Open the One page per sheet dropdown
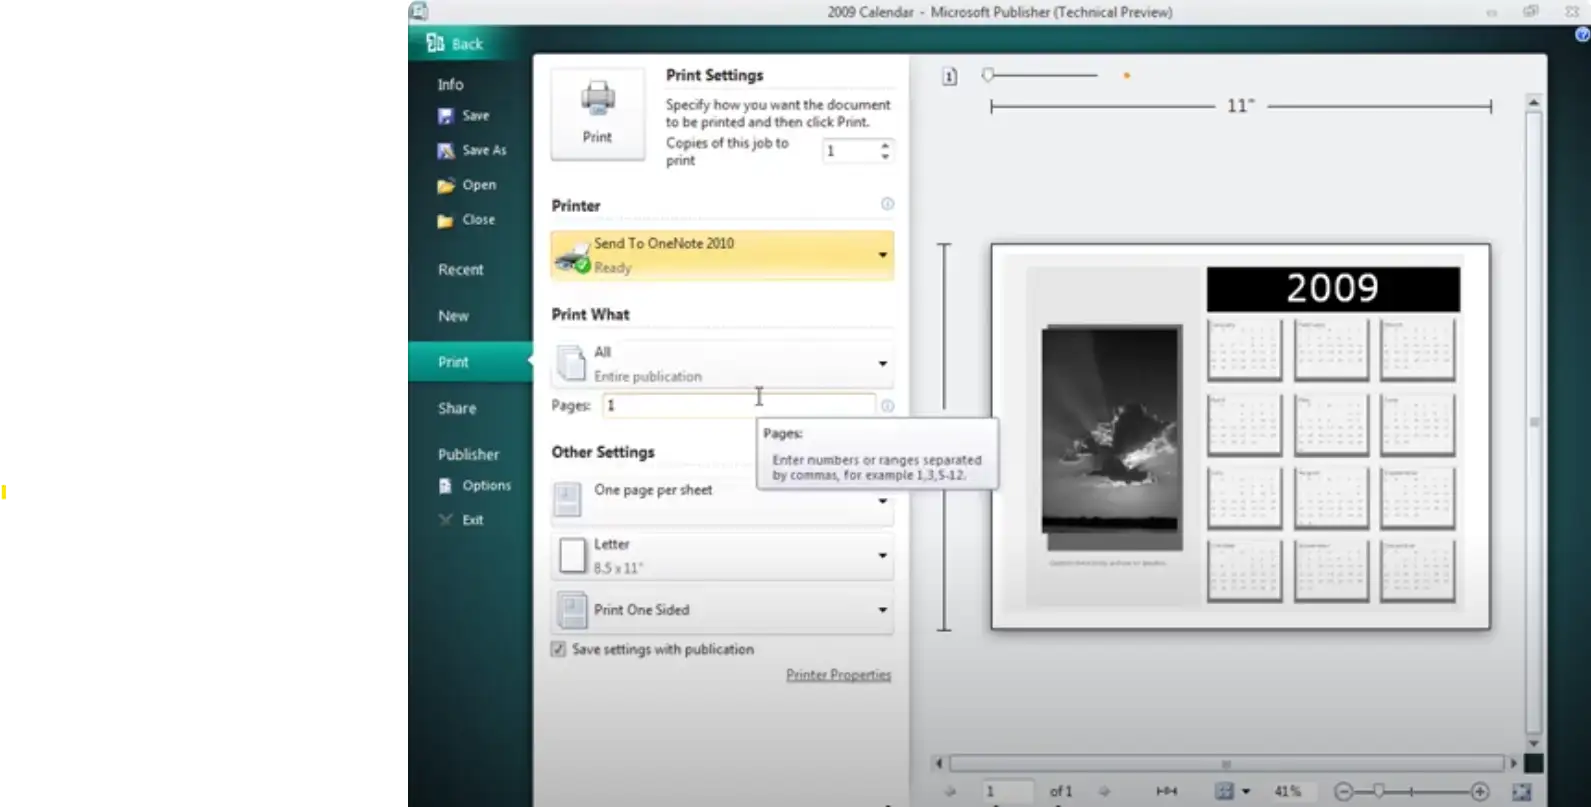Screen dimensions: 1591x807 coord(882,500)
